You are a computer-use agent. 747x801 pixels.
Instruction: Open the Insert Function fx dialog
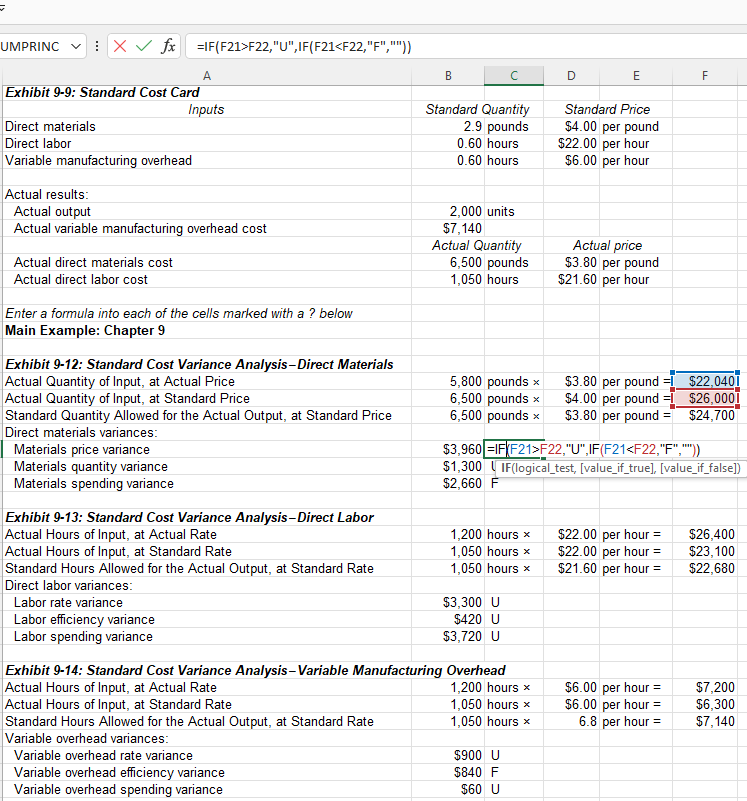(x=168, y=46)
